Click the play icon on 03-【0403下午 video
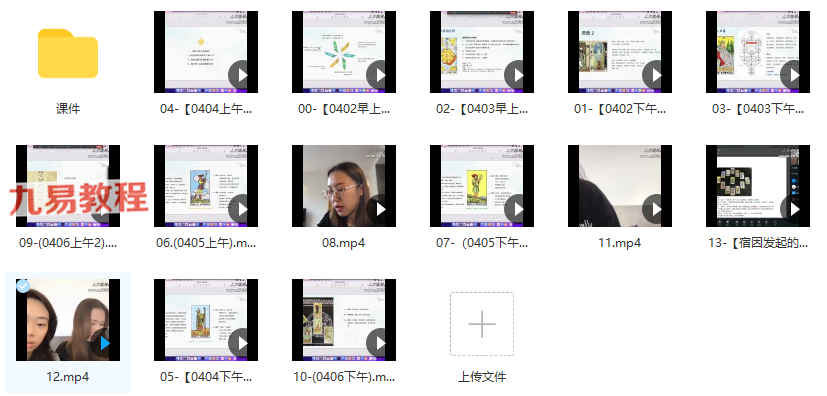827x396 pixels. click(794, 75)
